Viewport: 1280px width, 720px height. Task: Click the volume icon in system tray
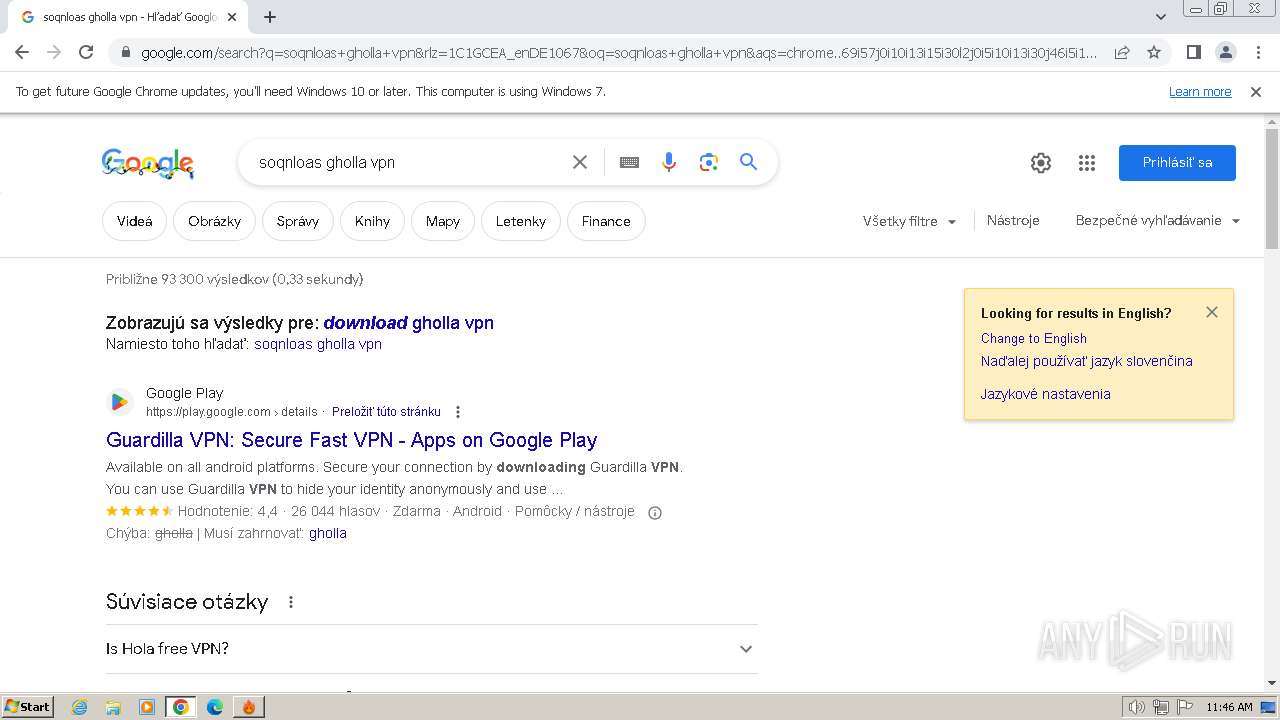click(1137, 707)
